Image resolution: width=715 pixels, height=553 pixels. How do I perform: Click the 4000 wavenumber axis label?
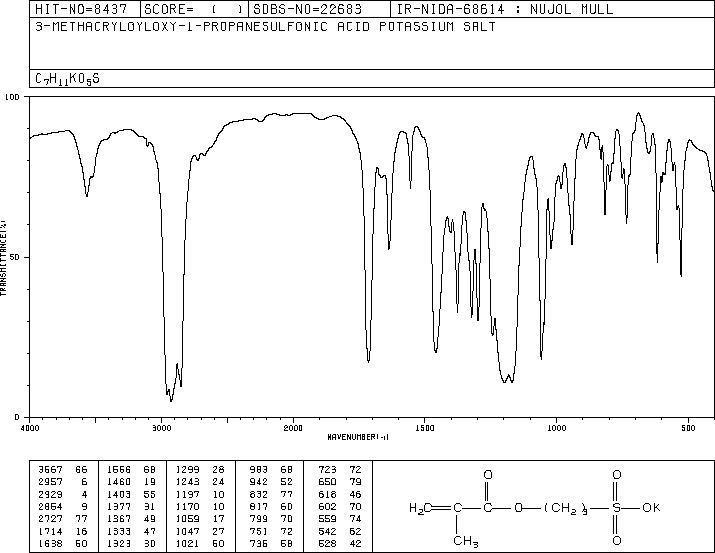[x=30, y=428]
